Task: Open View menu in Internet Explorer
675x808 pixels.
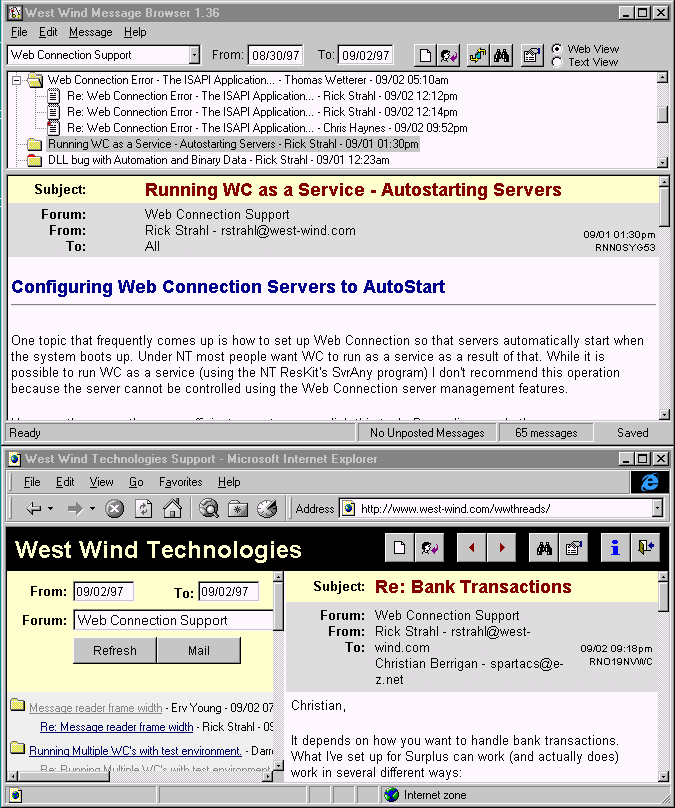Action: pyautogui.click(x=102, y=482)
